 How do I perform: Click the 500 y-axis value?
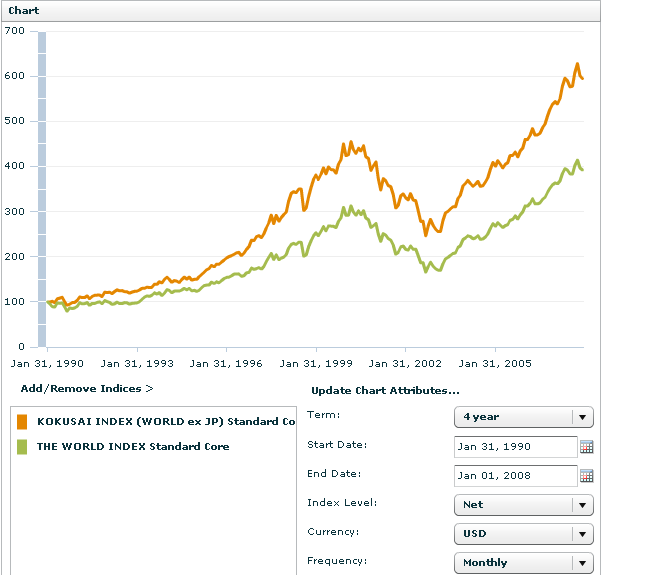click(x=15, y=121)
